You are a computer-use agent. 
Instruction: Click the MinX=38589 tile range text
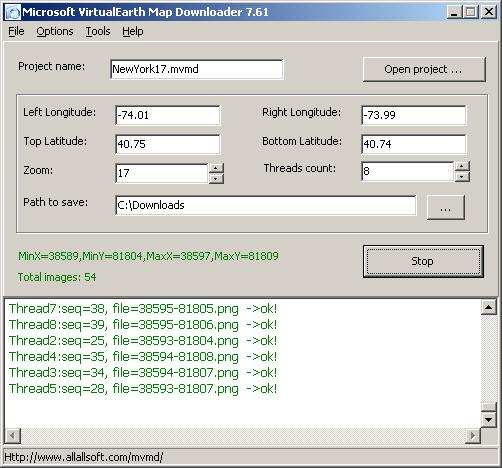[x=148, y=256]
